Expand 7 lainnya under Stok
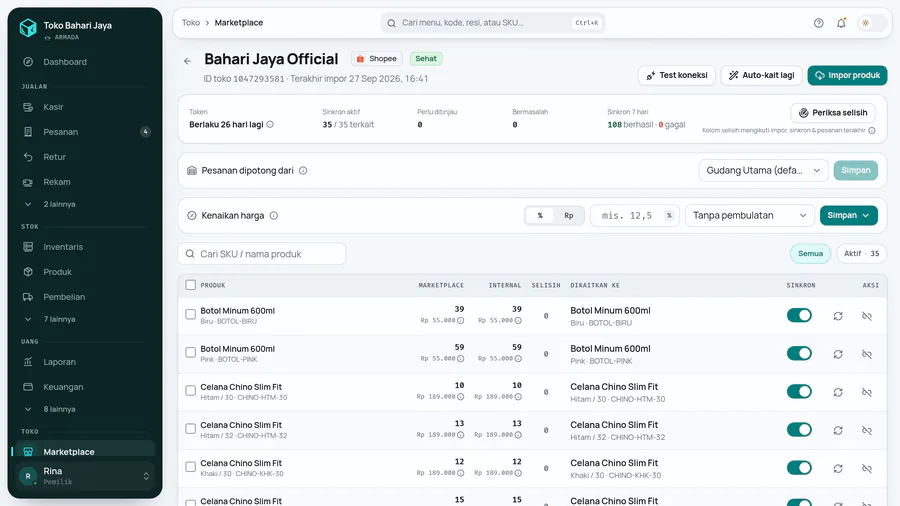 pyautogui.click(x=59, y=319)
